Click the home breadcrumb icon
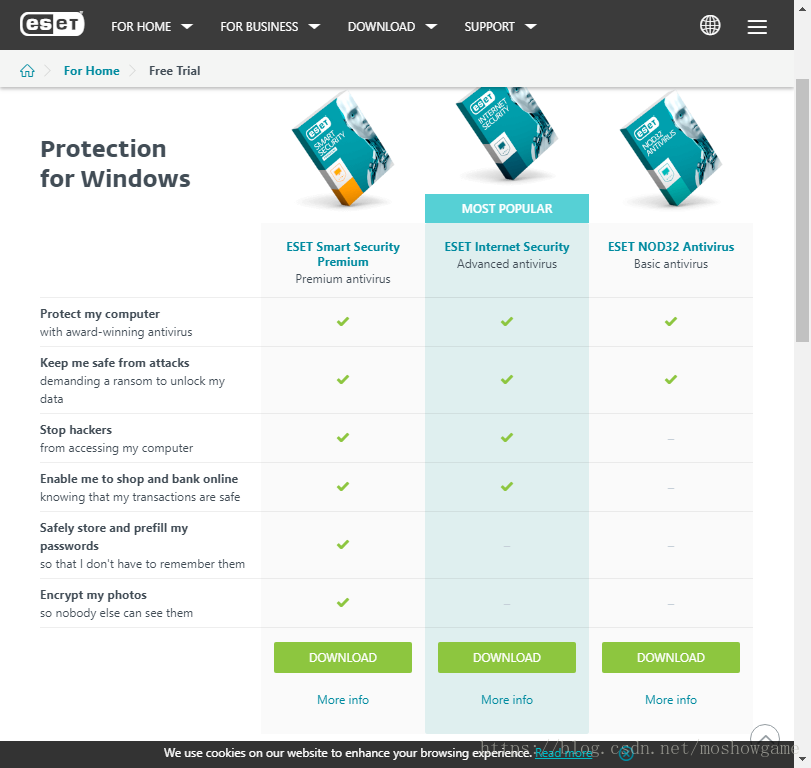 [x=27, y=71]
